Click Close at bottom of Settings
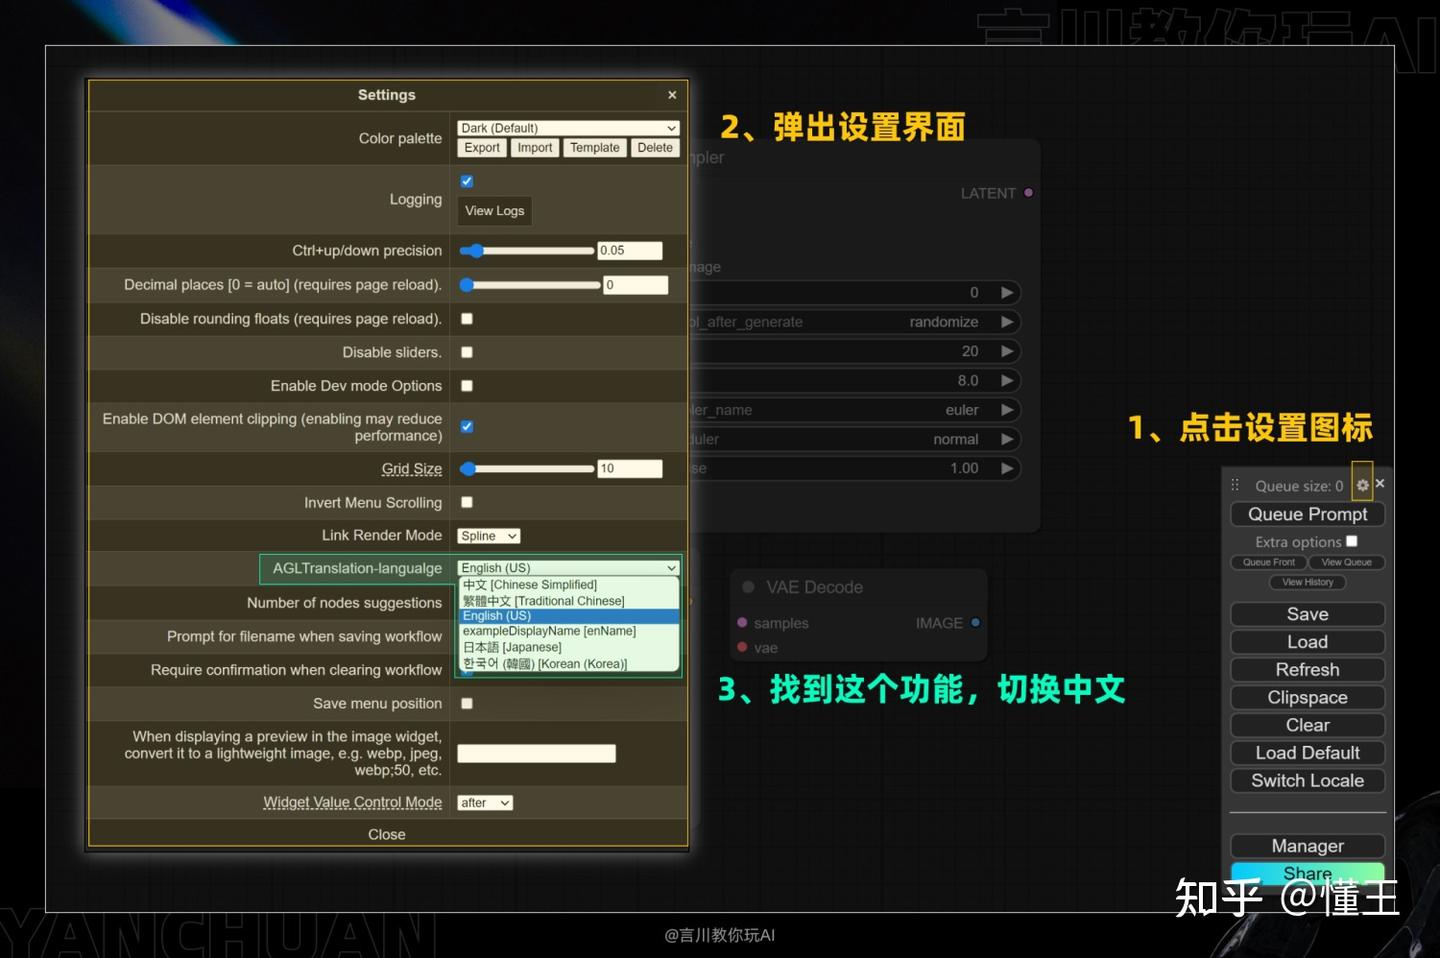 coord(387,834)
